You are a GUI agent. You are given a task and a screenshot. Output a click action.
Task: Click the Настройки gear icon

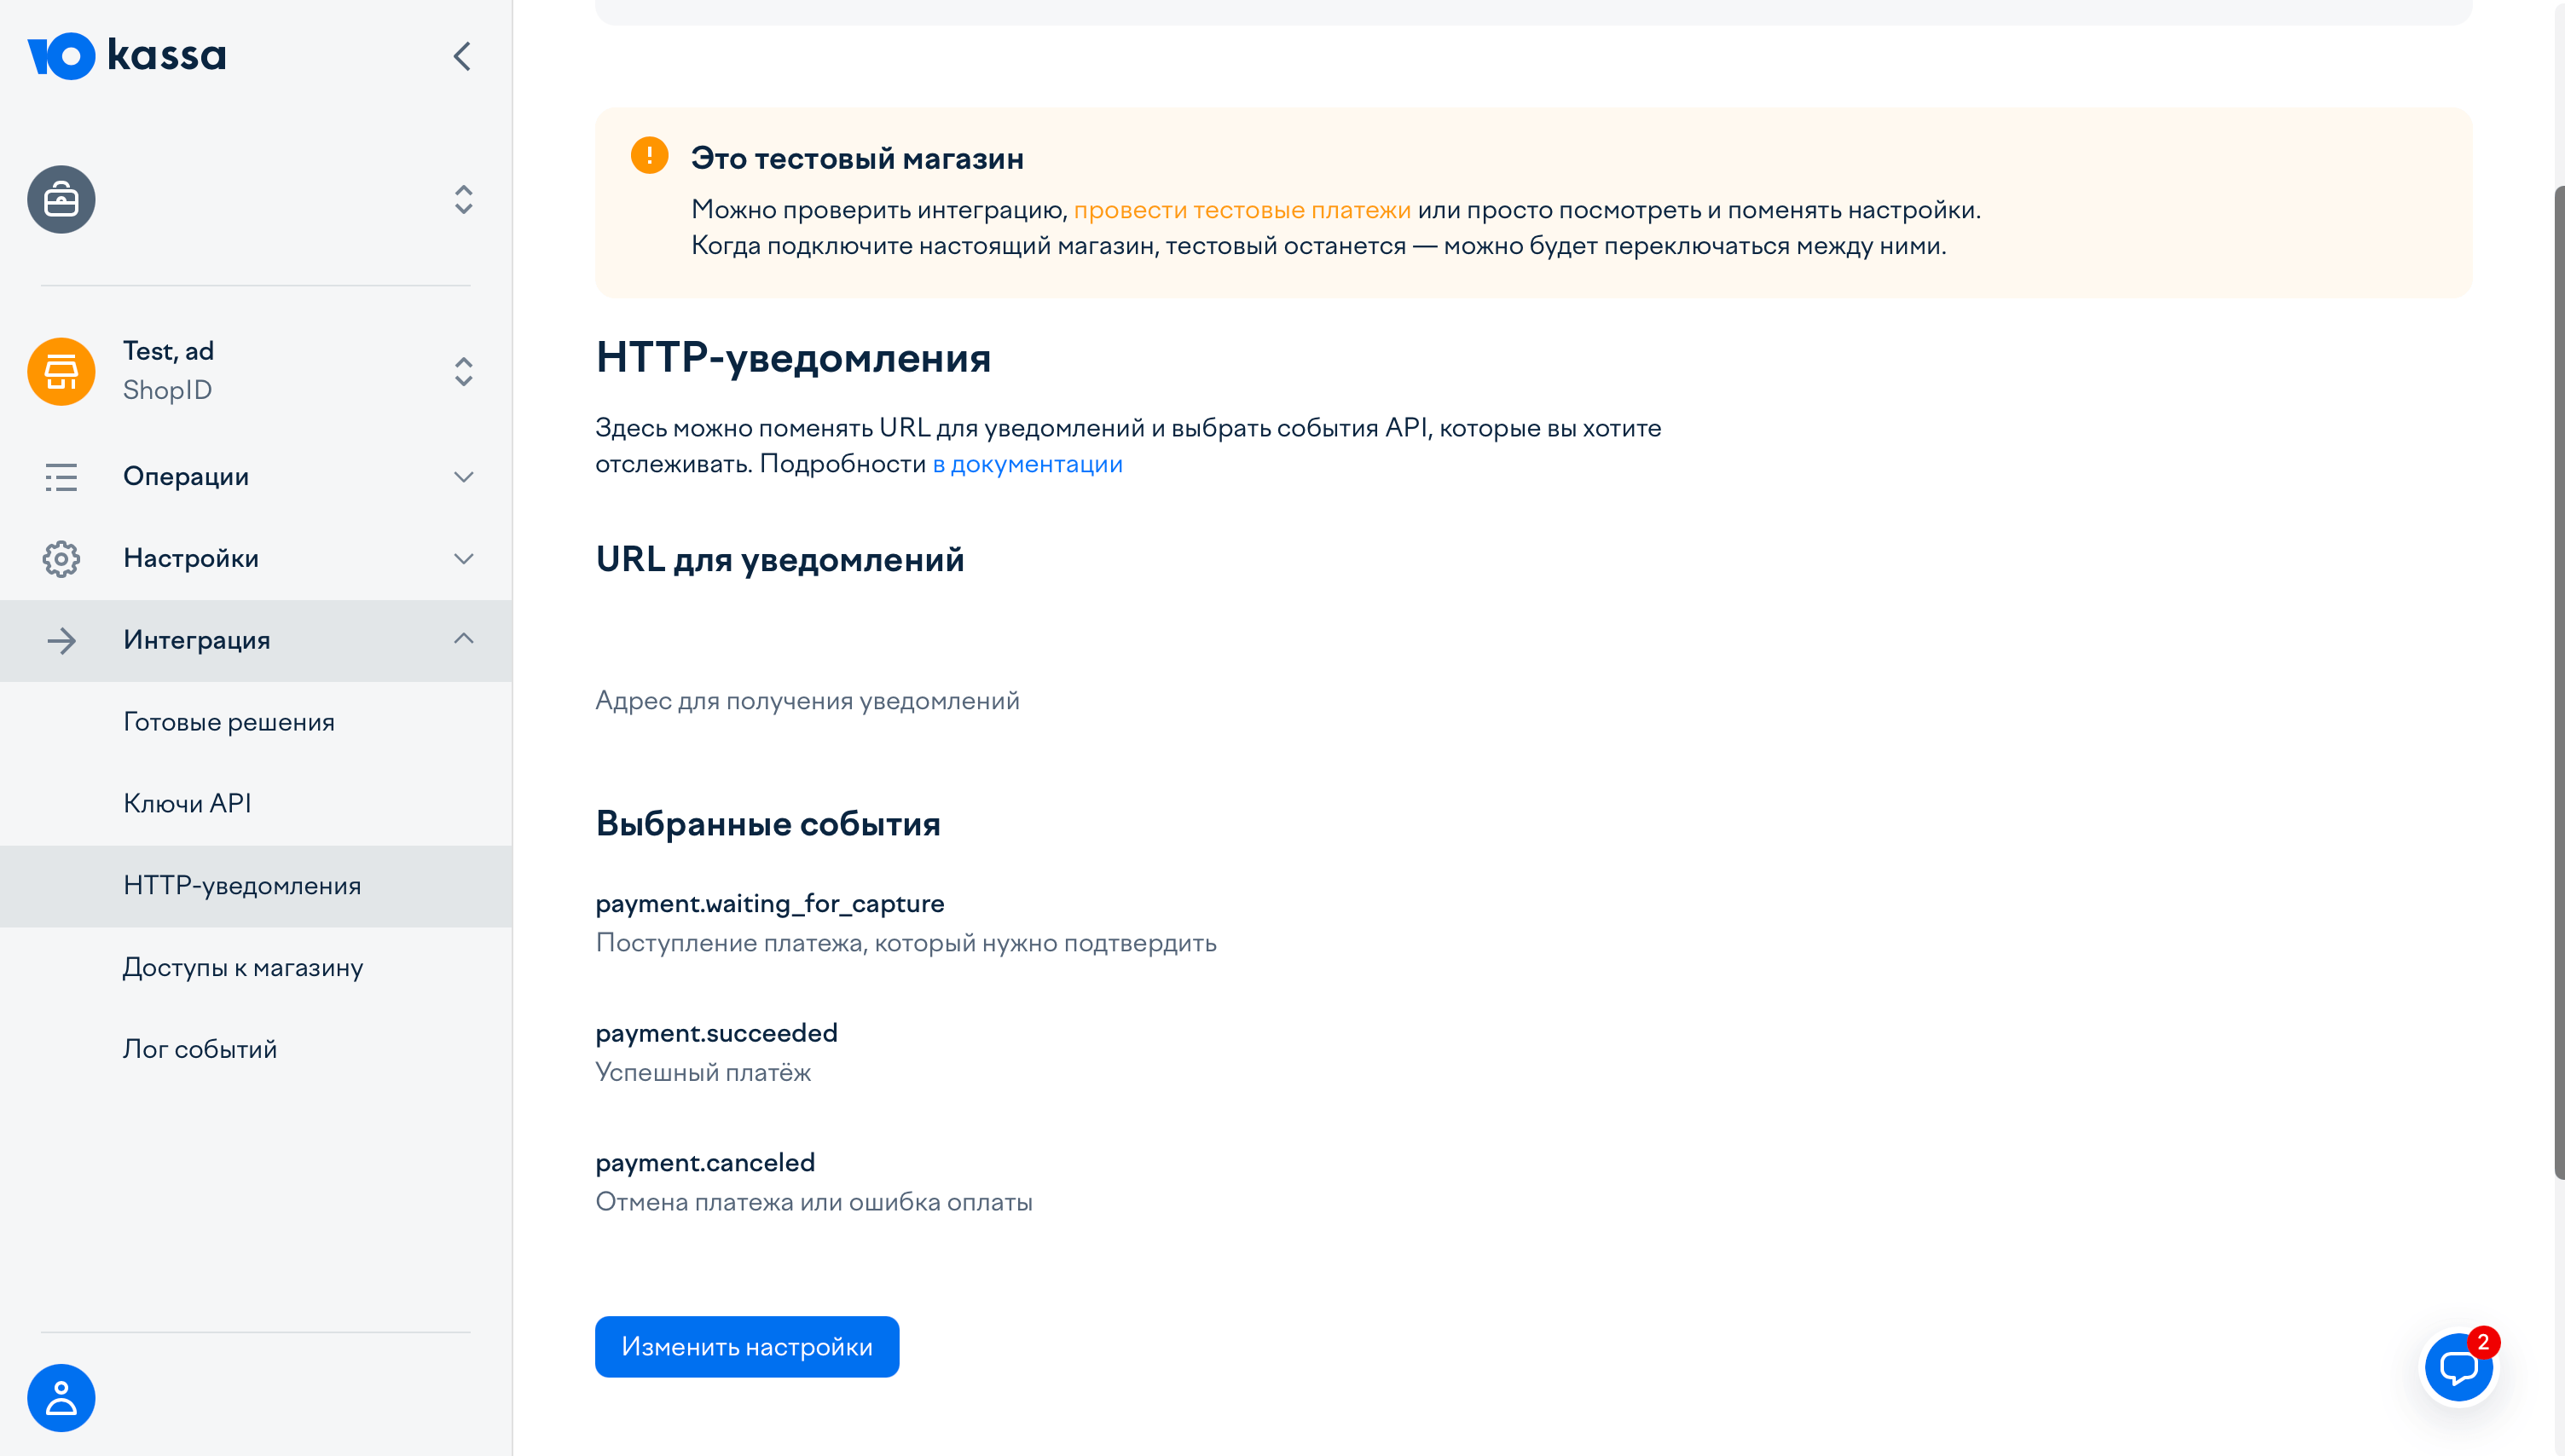[x=61, y=558]
